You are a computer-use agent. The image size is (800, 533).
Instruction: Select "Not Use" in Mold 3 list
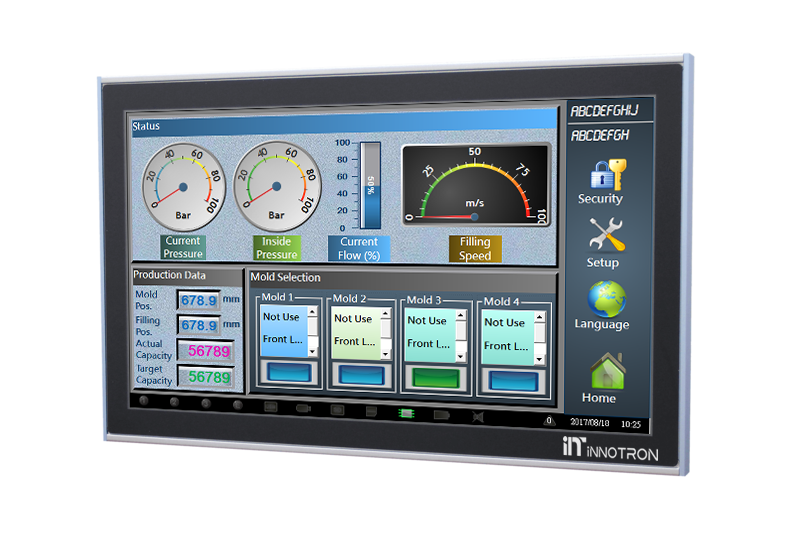click(427, 321)
